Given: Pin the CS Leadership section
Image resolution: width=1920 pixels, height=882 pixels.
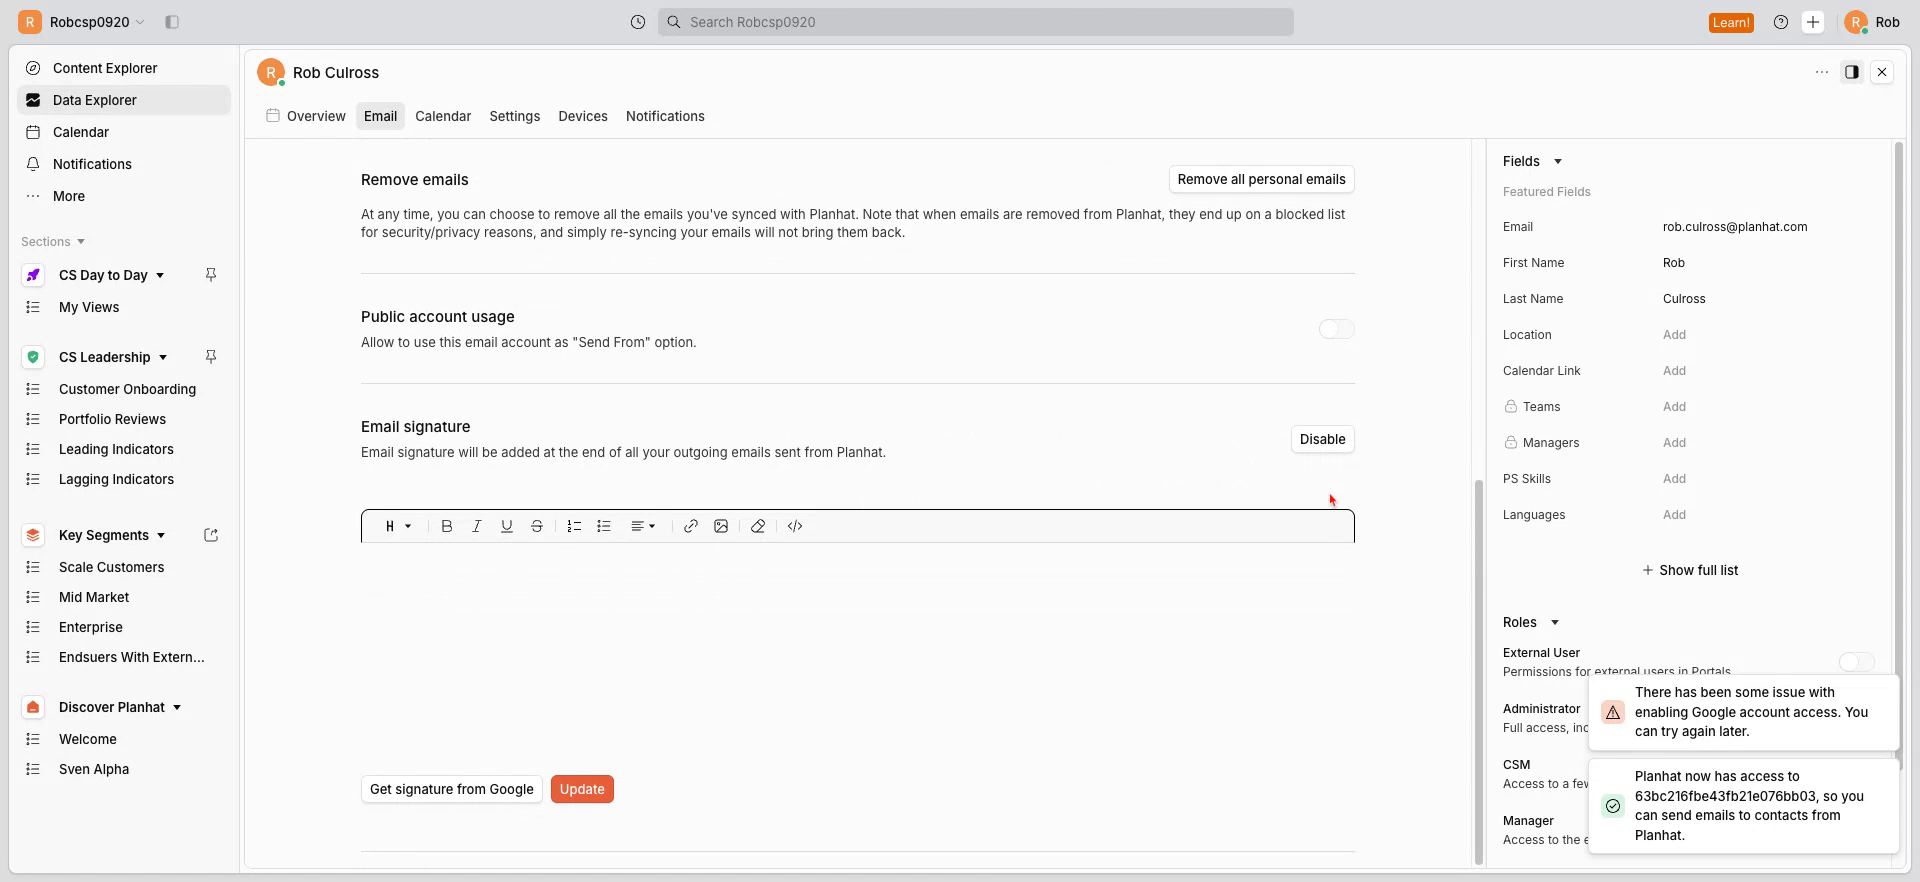Looking at the screenshot, I should tap(211, 357).
